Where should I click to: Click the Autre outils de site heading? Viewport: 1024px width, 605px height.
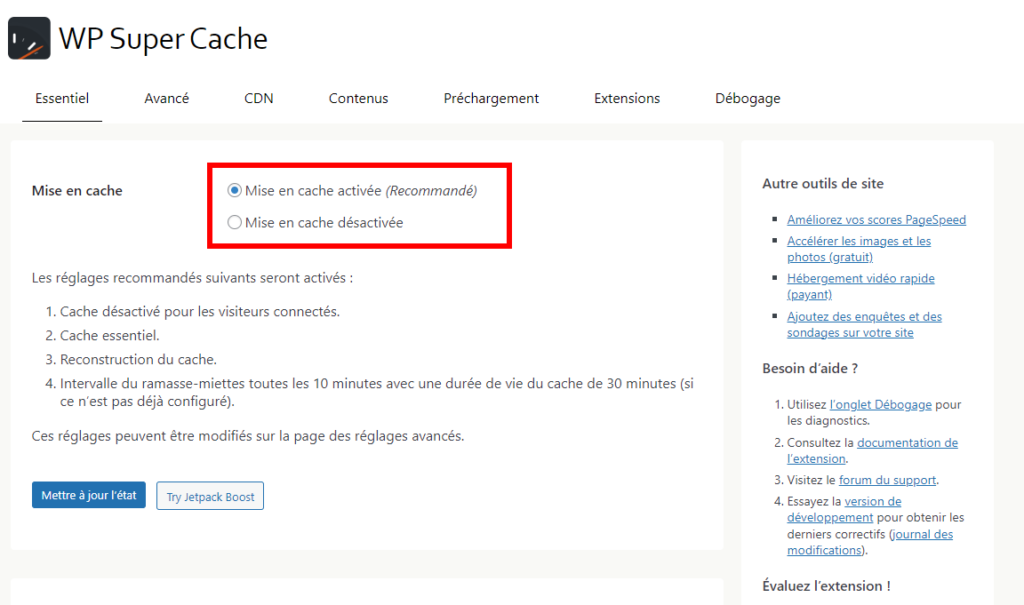point(823,184)
